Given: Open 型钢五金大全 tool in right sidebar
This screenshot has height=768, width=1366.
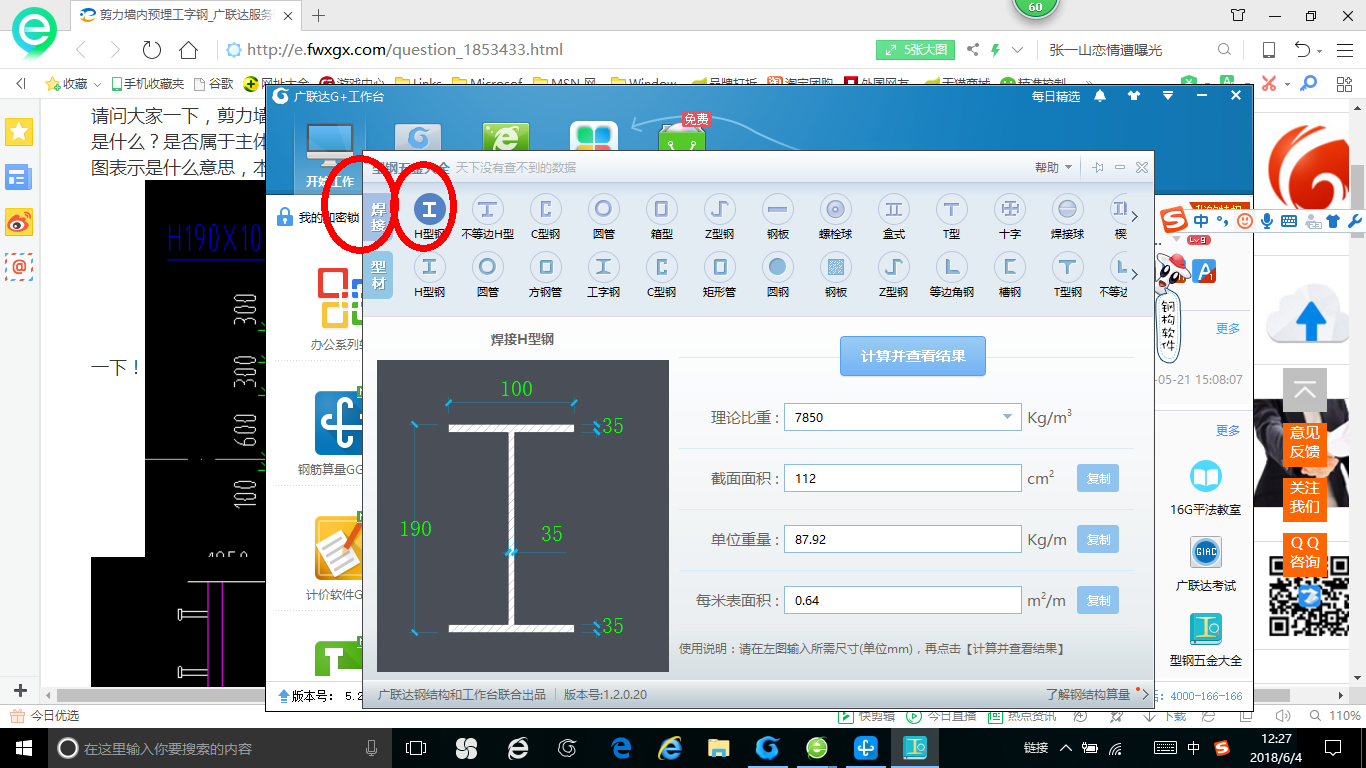Looking at the screenshot, I should click(1205, 639).
